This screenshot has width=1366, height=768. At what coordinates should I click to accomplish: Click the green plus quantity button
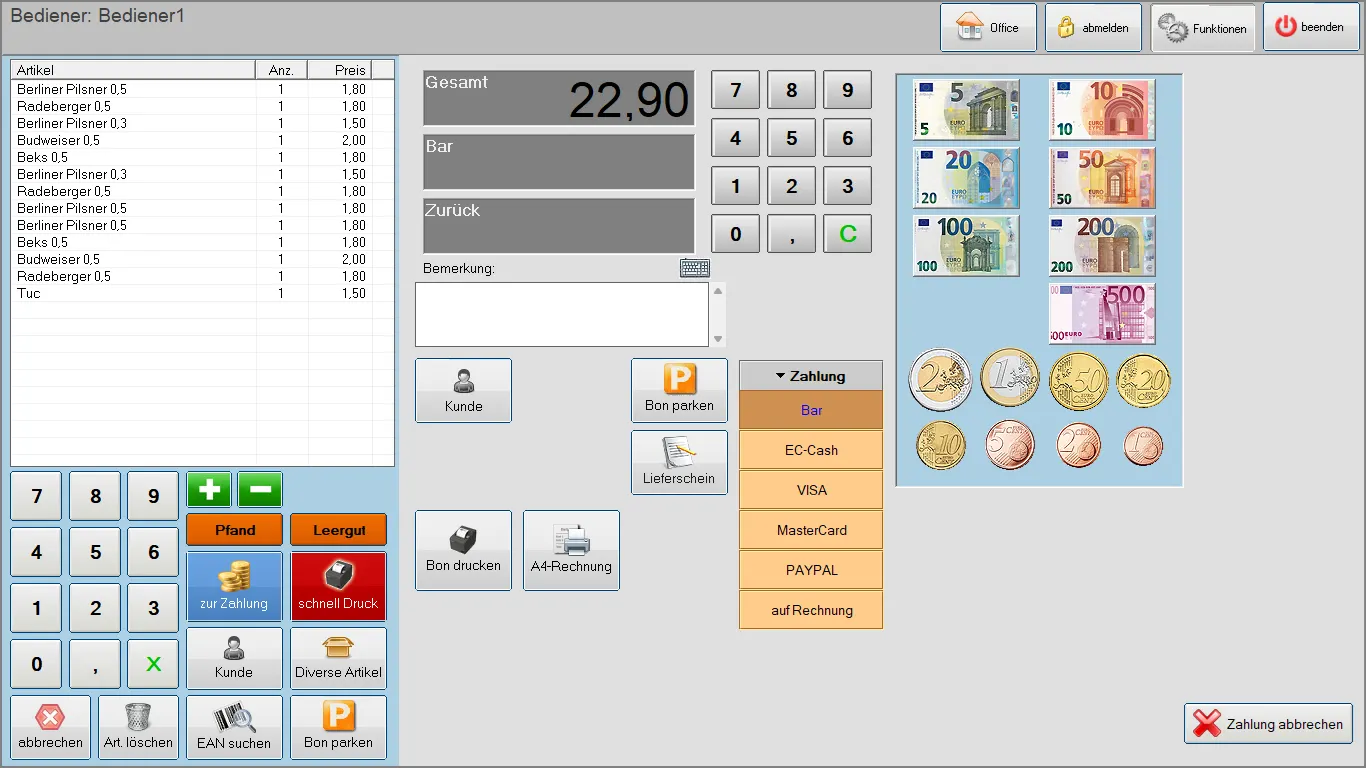(209, 490)
